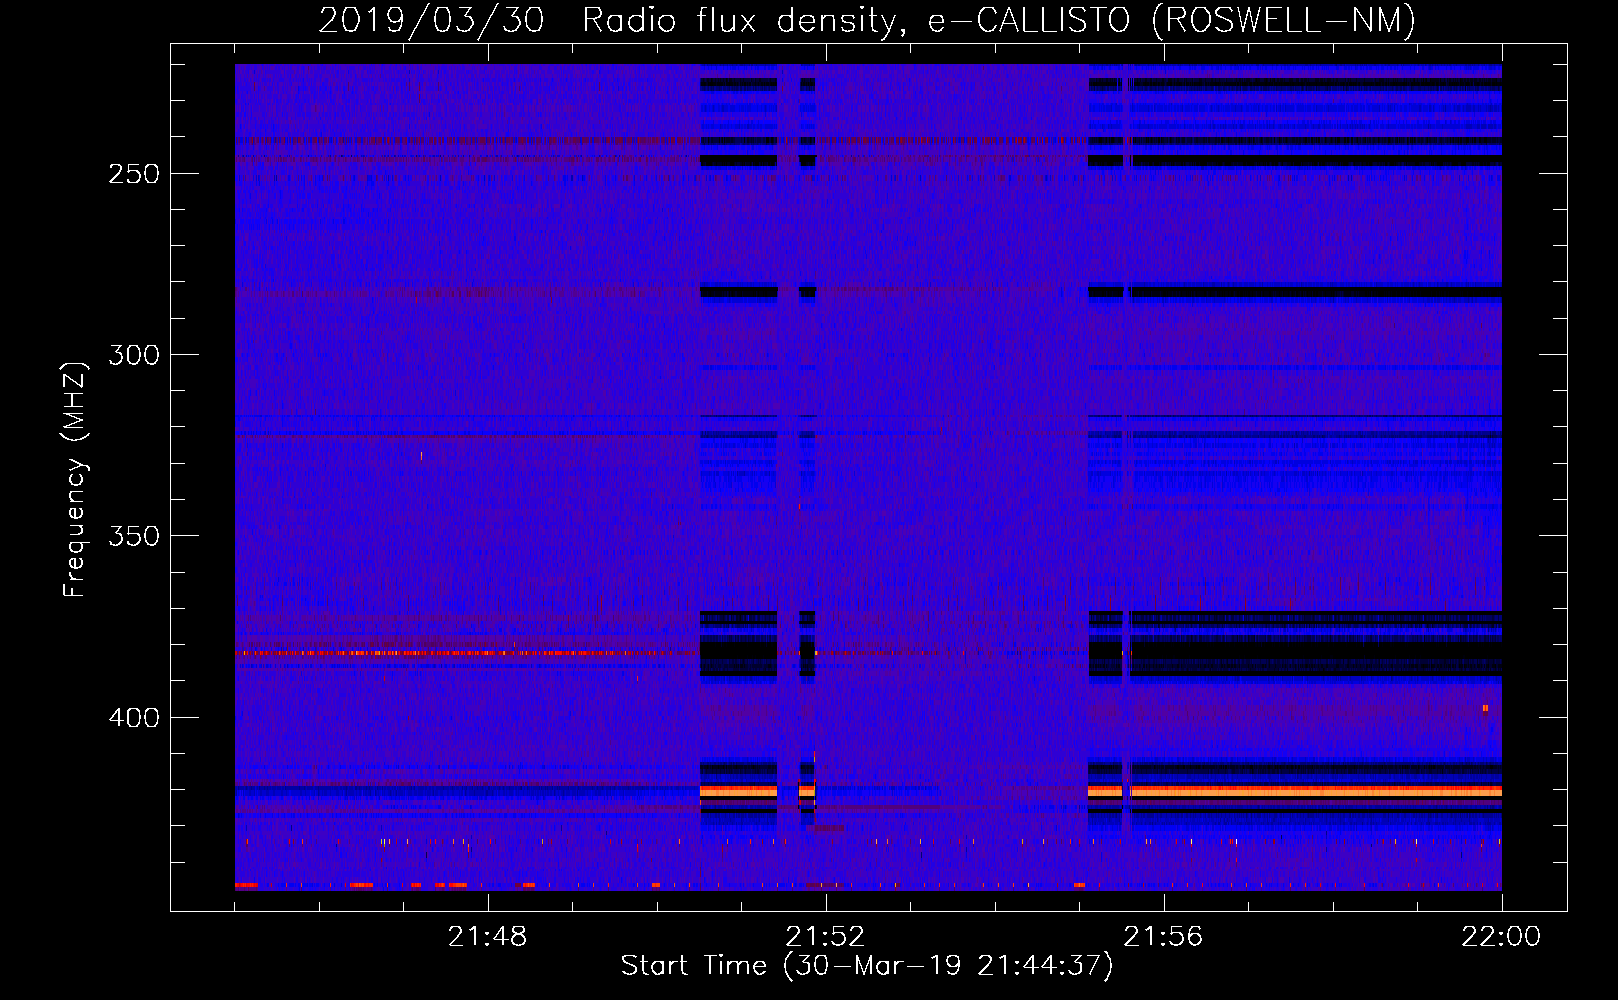Click the 250 frequency tick label
This screenshot has height=1000, width=1618.
coord(133,174)
